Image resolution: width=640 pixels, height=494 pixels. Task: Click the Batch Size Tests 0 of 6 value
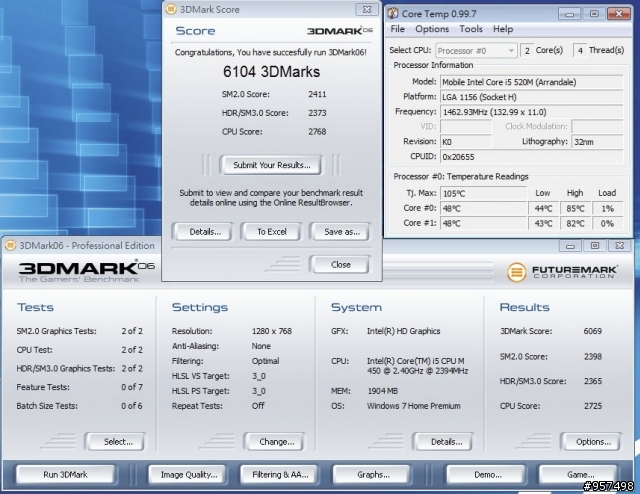point(132,406)
